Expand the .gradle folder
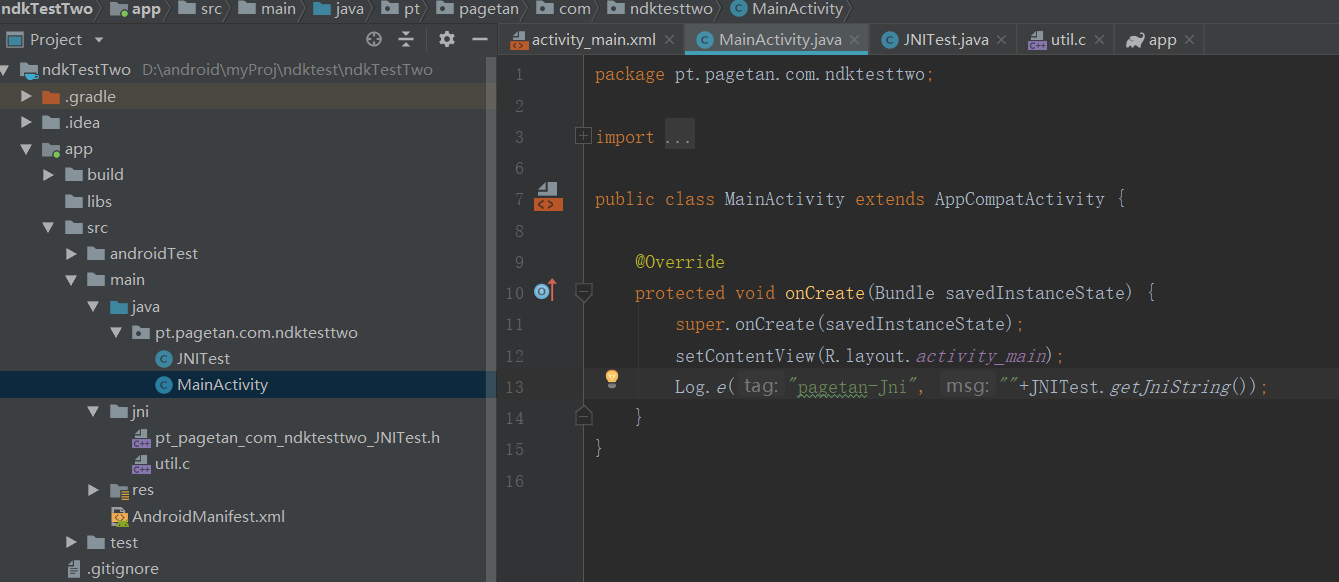Image resolution: width=1339 pixels, height=582 pixels. (27, 97)
